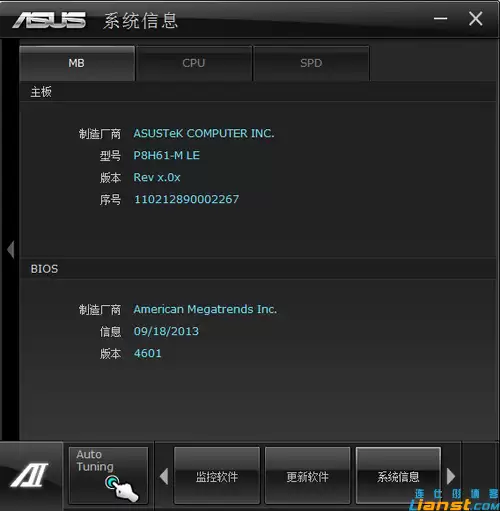The width and height of the screenshot is (500, 511).
Task: Switch to the SPD tab
Action: click(311, 63)
